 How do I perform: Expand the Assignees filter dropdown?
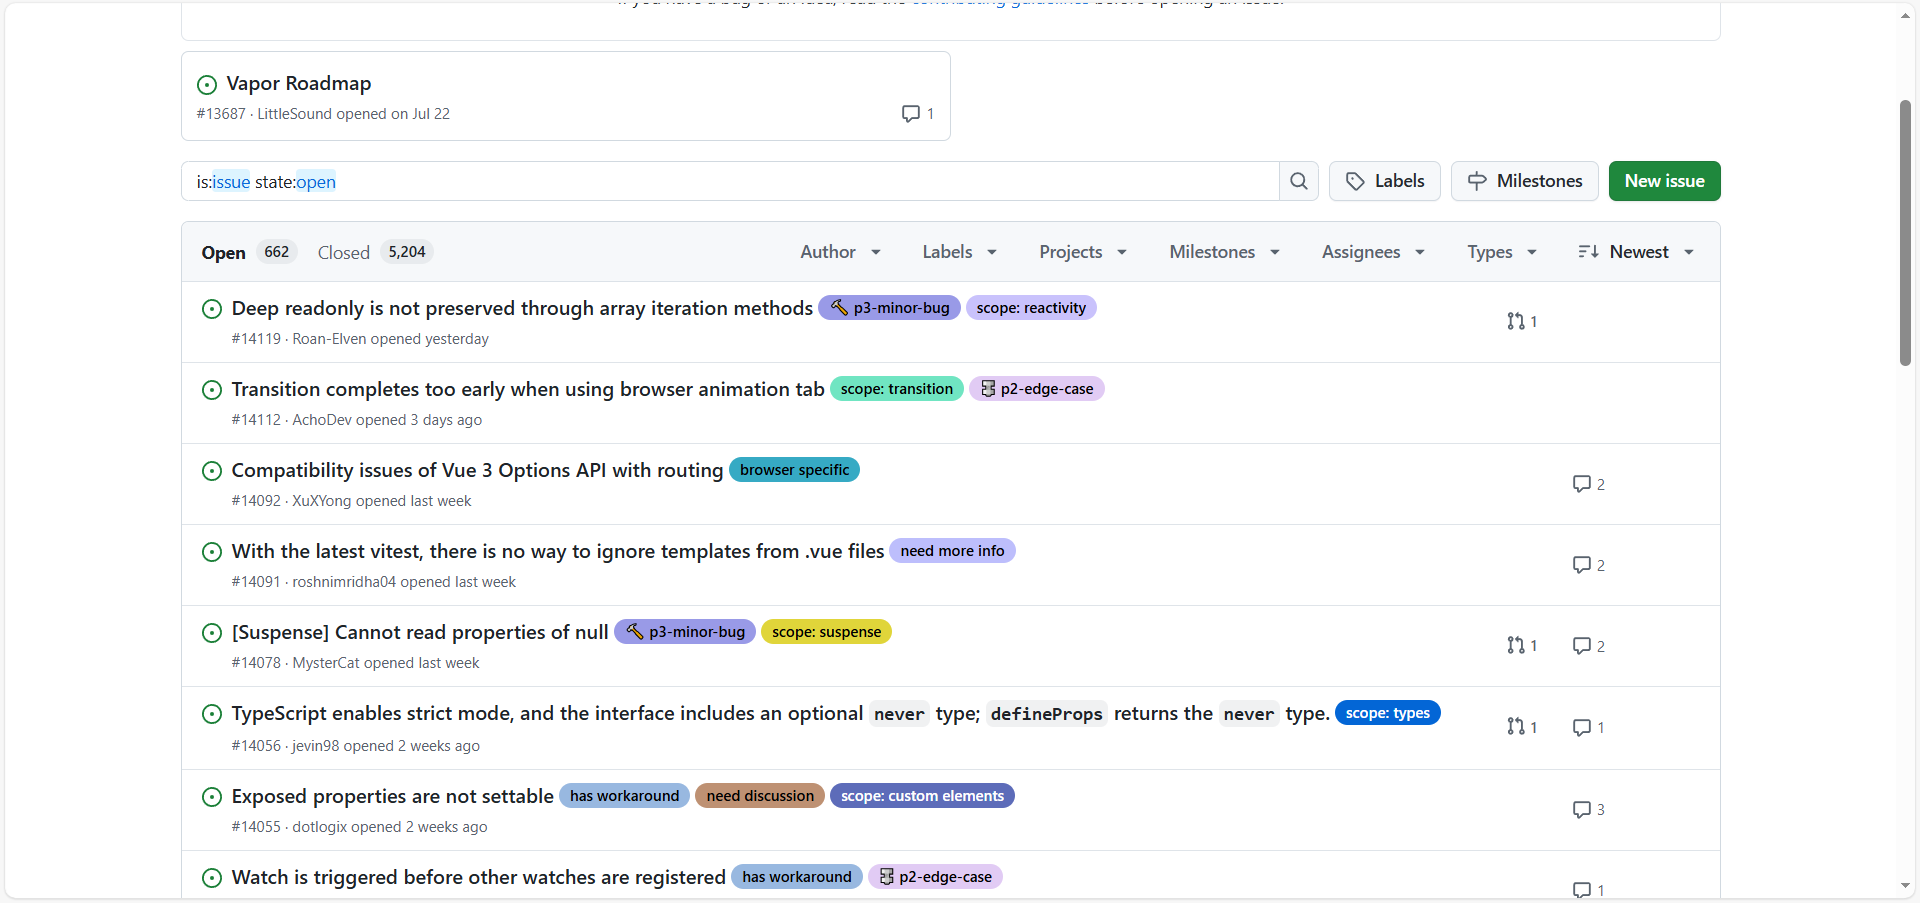tap(1372, 252)
